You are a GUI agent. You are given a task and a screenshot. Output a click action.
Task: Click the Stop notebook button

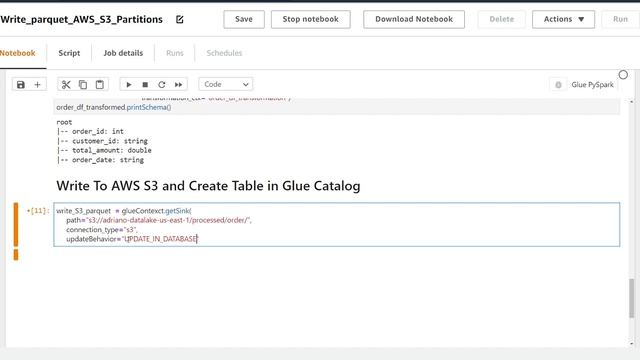pos(311,19)
